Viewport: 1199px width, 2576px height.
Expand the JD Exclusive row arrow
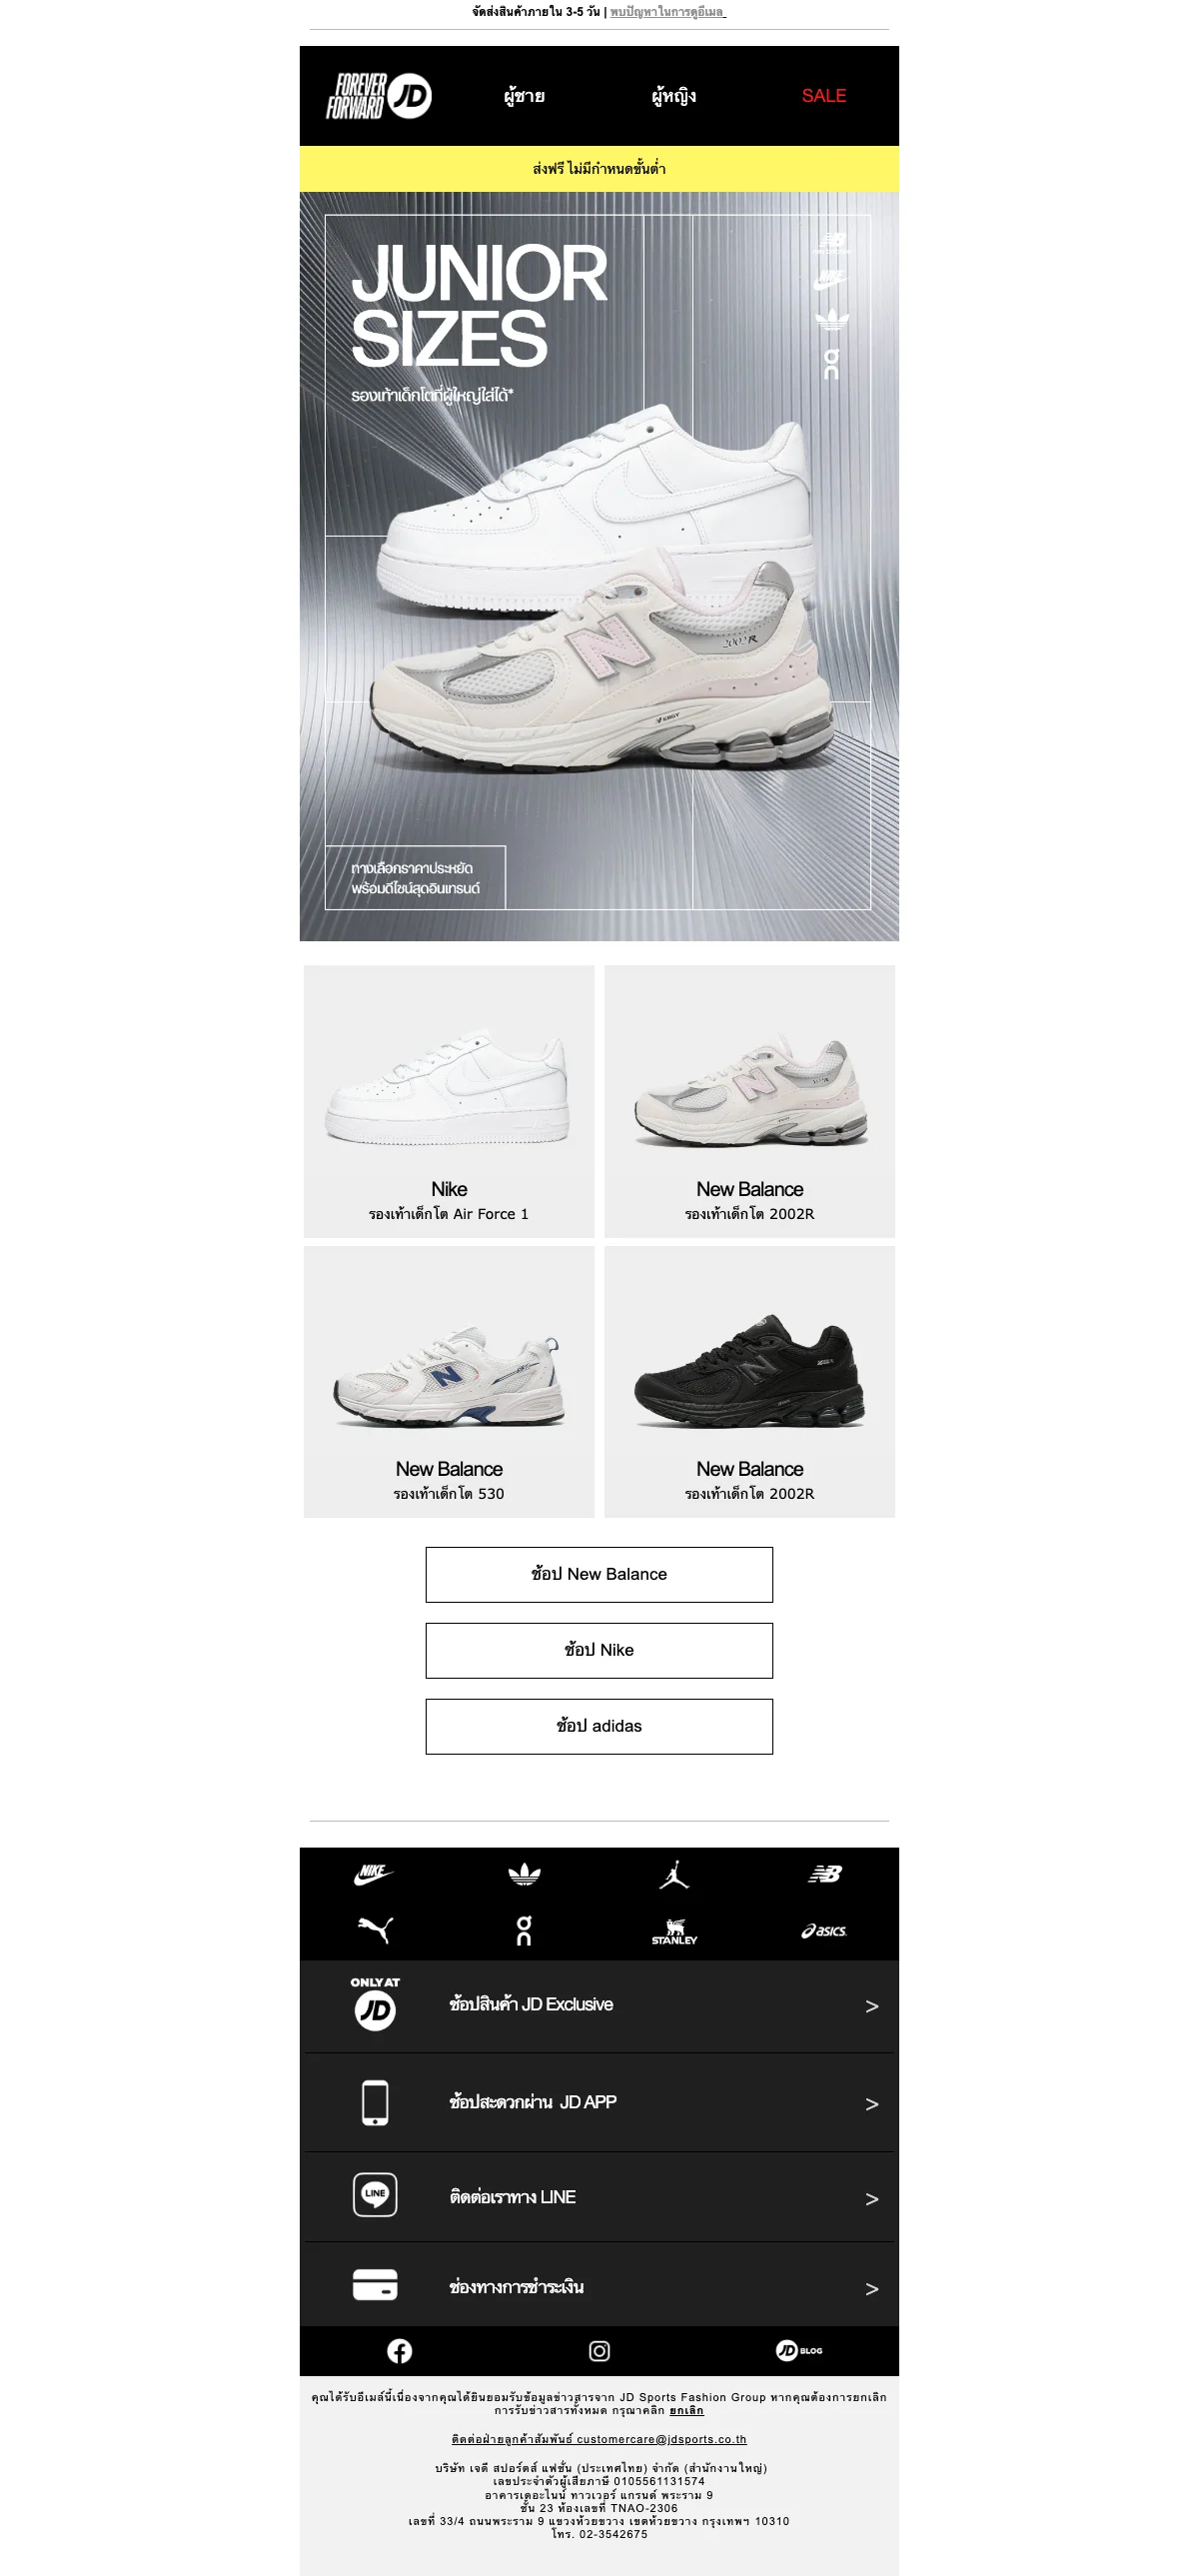tap(872, 2007)
